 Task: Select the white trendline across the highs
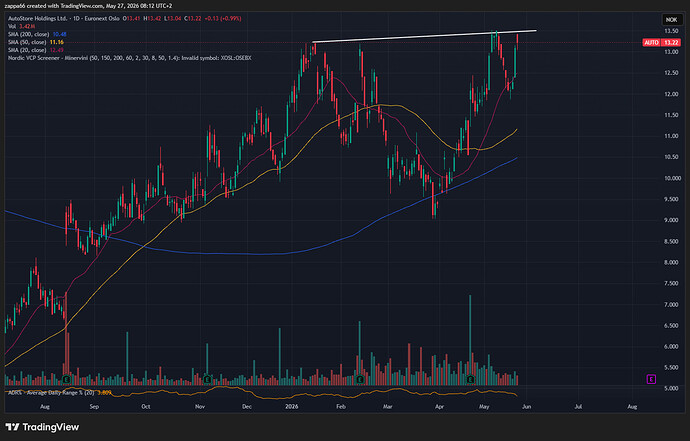[424, 37]
